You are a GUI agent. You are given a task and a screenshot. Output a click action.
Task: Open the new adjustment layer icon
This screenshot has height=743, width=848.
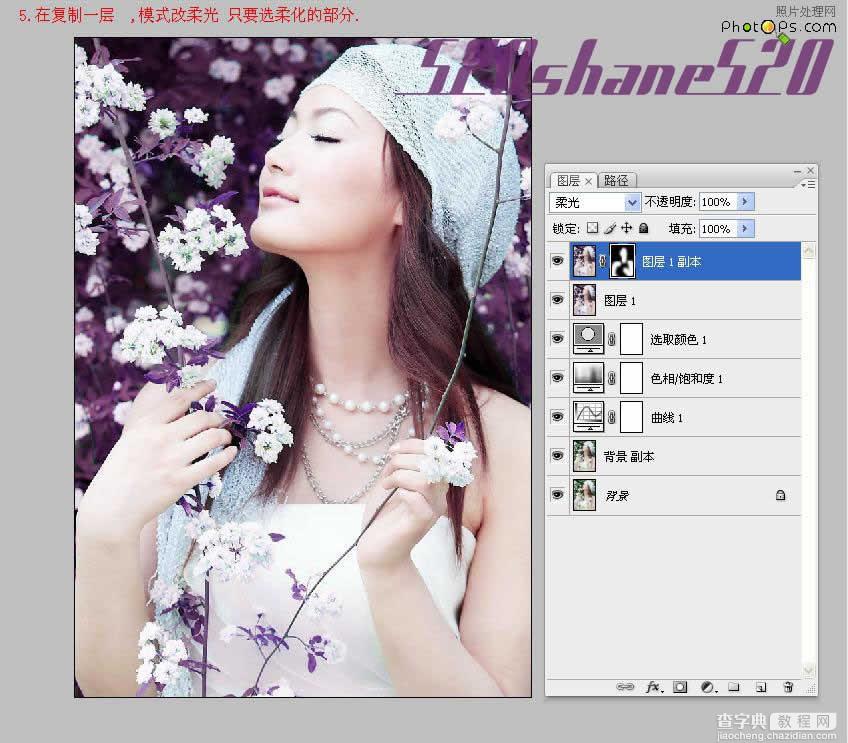point(708,688)
